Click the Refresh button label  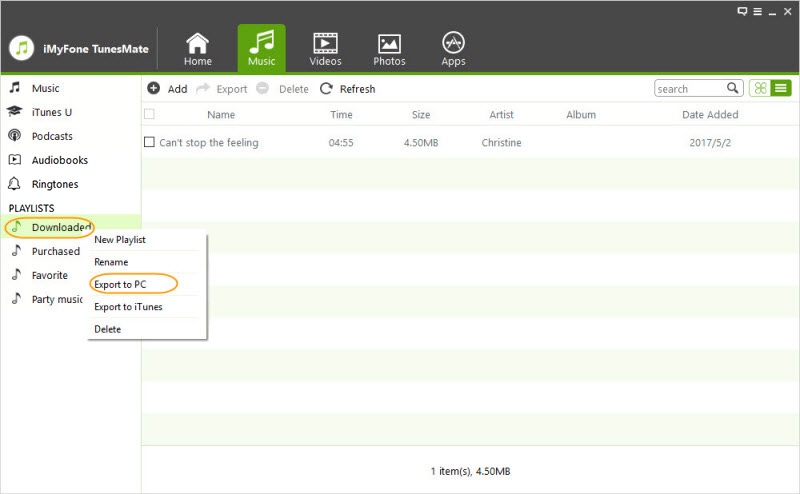(357, 89)
